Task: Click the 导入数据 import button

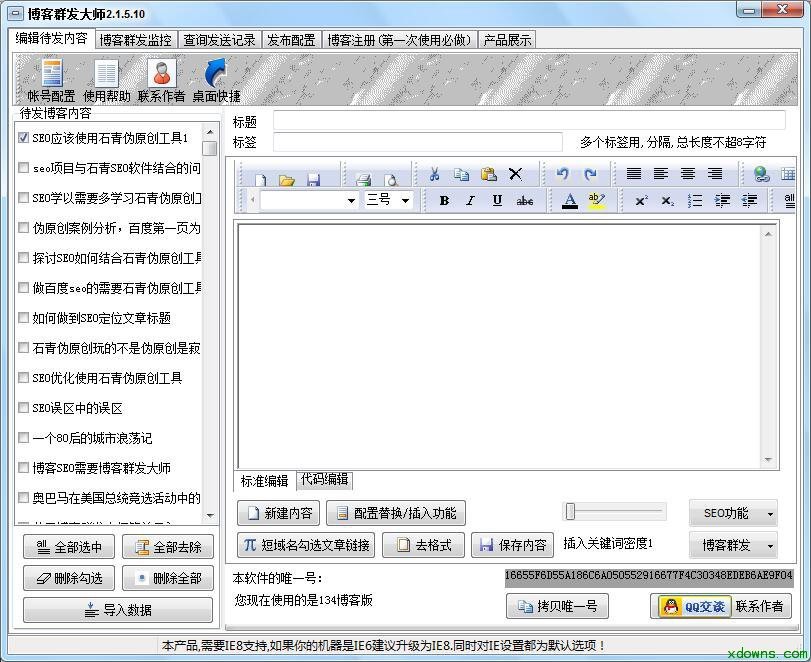Action: [x=118, y=610]
